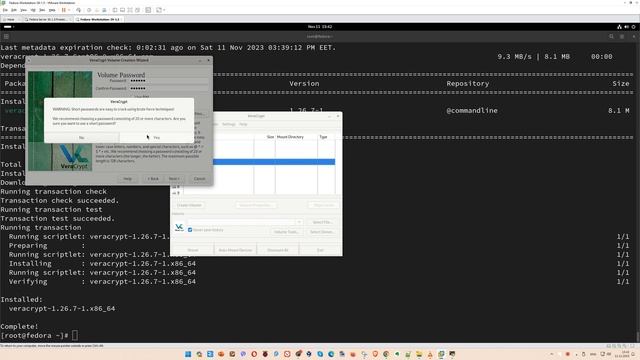Click Exit button in VeraCrypt main window
Screen dimensions: 640x360
(x=320, y=250)
